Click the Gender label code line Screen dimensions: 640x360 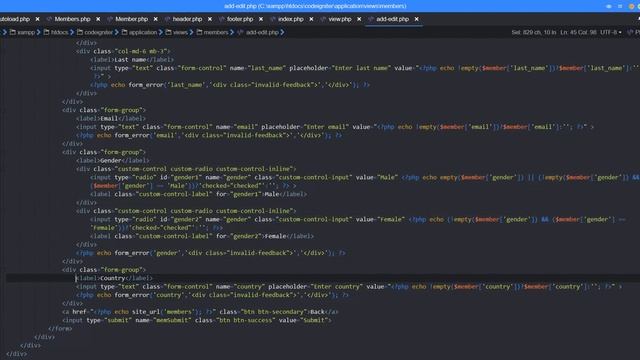[113, 161]
